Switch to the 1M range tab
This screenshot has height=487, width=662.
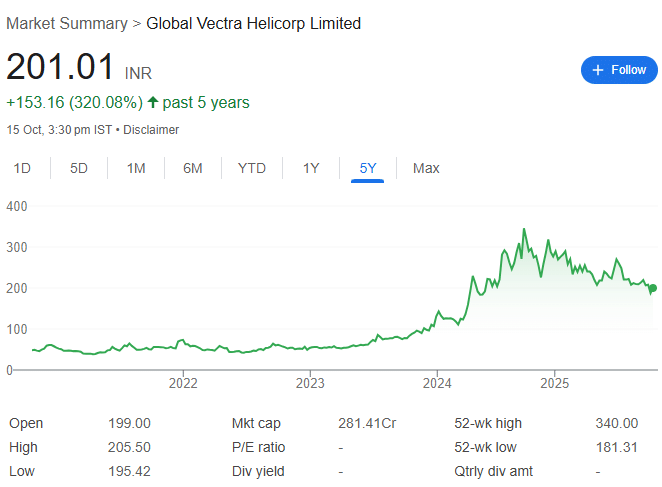pyautogui.click(x=136, y=168)
